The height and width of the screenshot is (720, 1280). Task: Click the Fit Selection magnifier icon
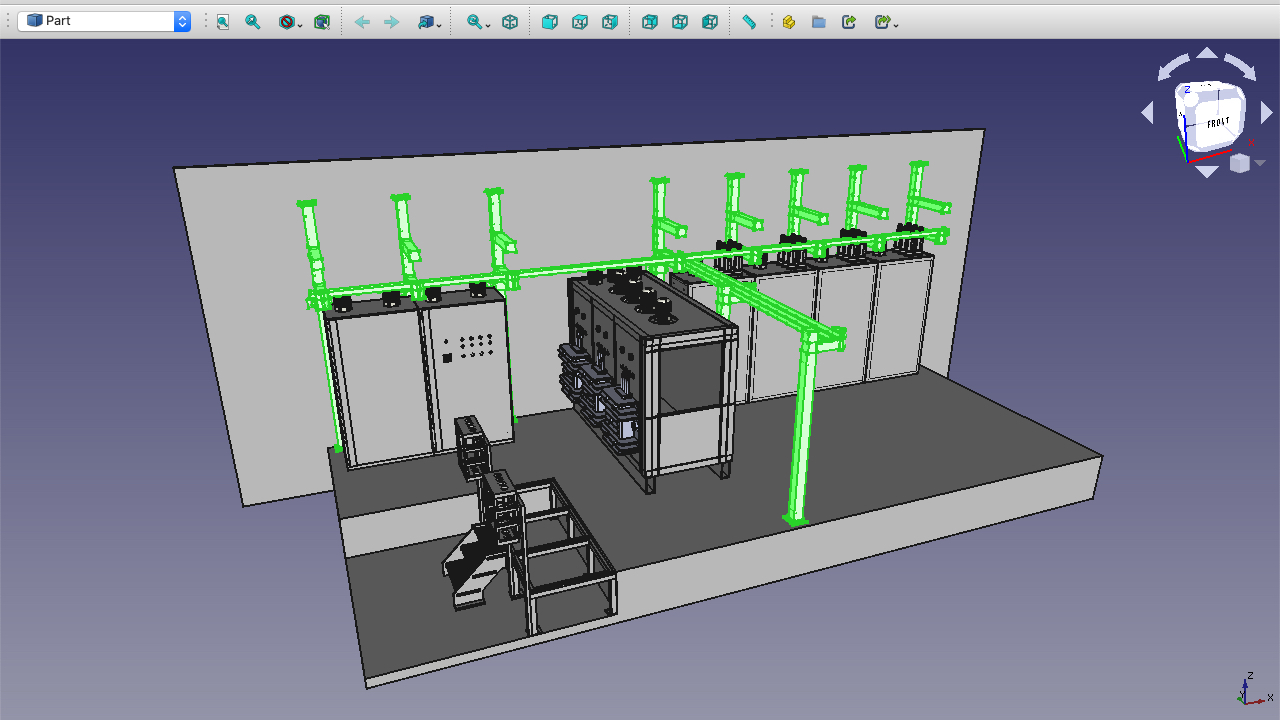point(253,21)
